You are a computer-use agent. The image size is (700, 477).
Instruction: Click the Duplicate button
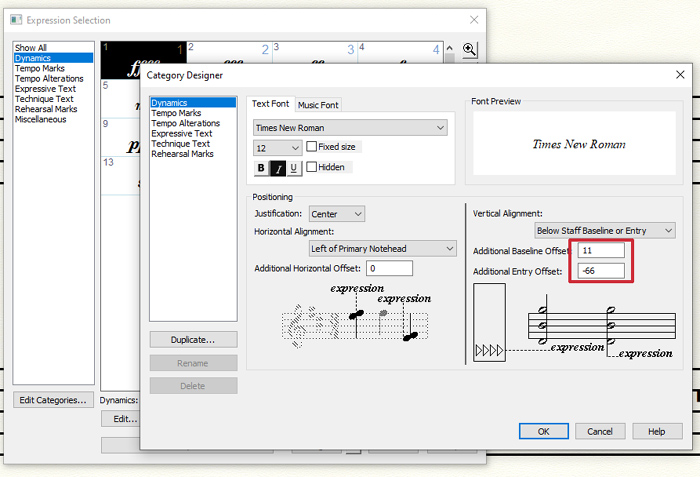click(x=193, y=339)
